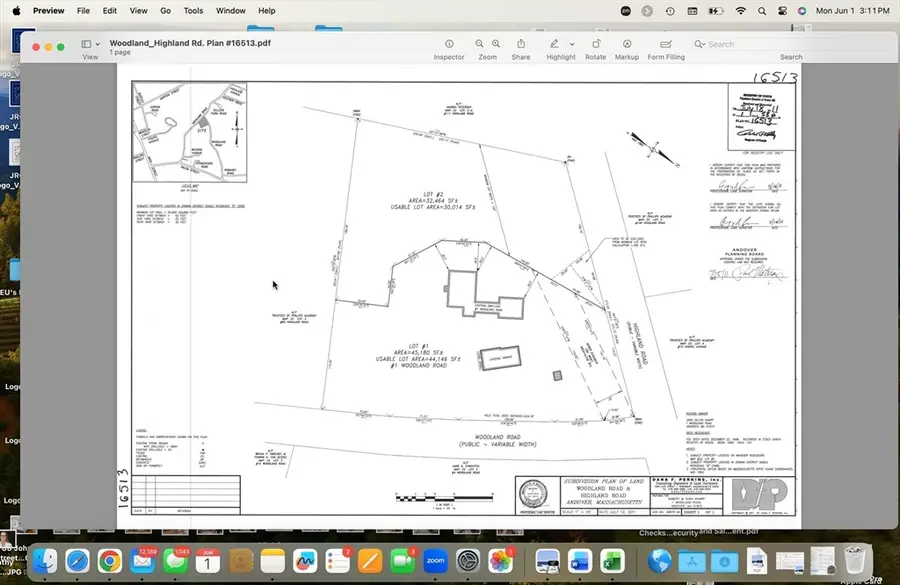Click the battery status icon

click(716, 10)
